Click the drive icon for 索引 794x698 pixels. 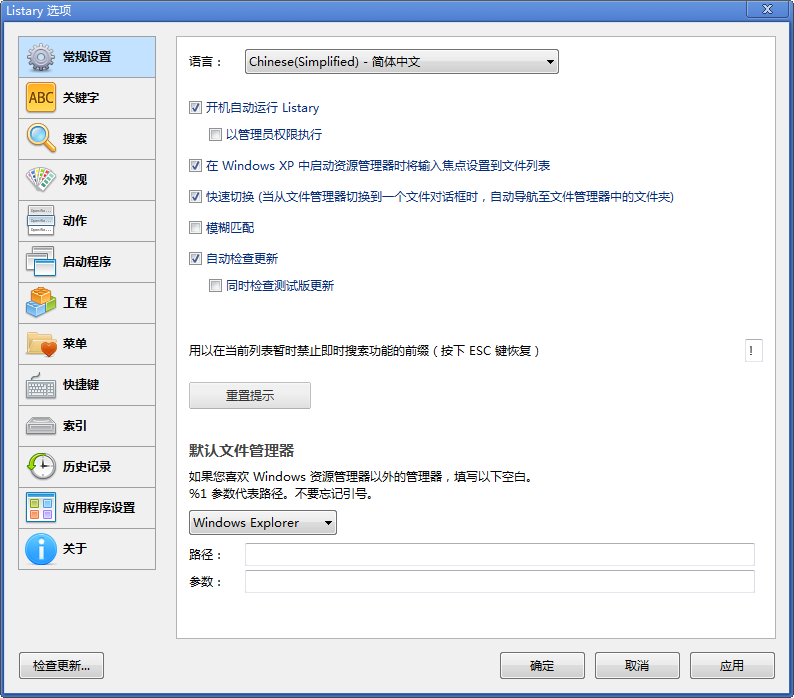pos(41,425)
